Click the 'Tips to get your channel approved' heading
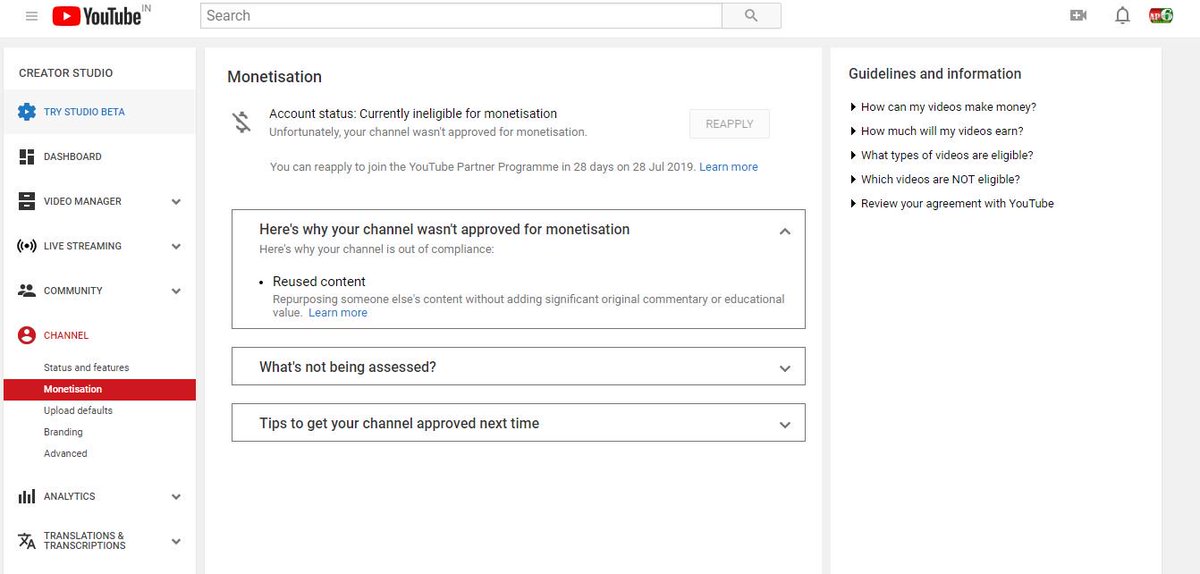 (399, 424)
